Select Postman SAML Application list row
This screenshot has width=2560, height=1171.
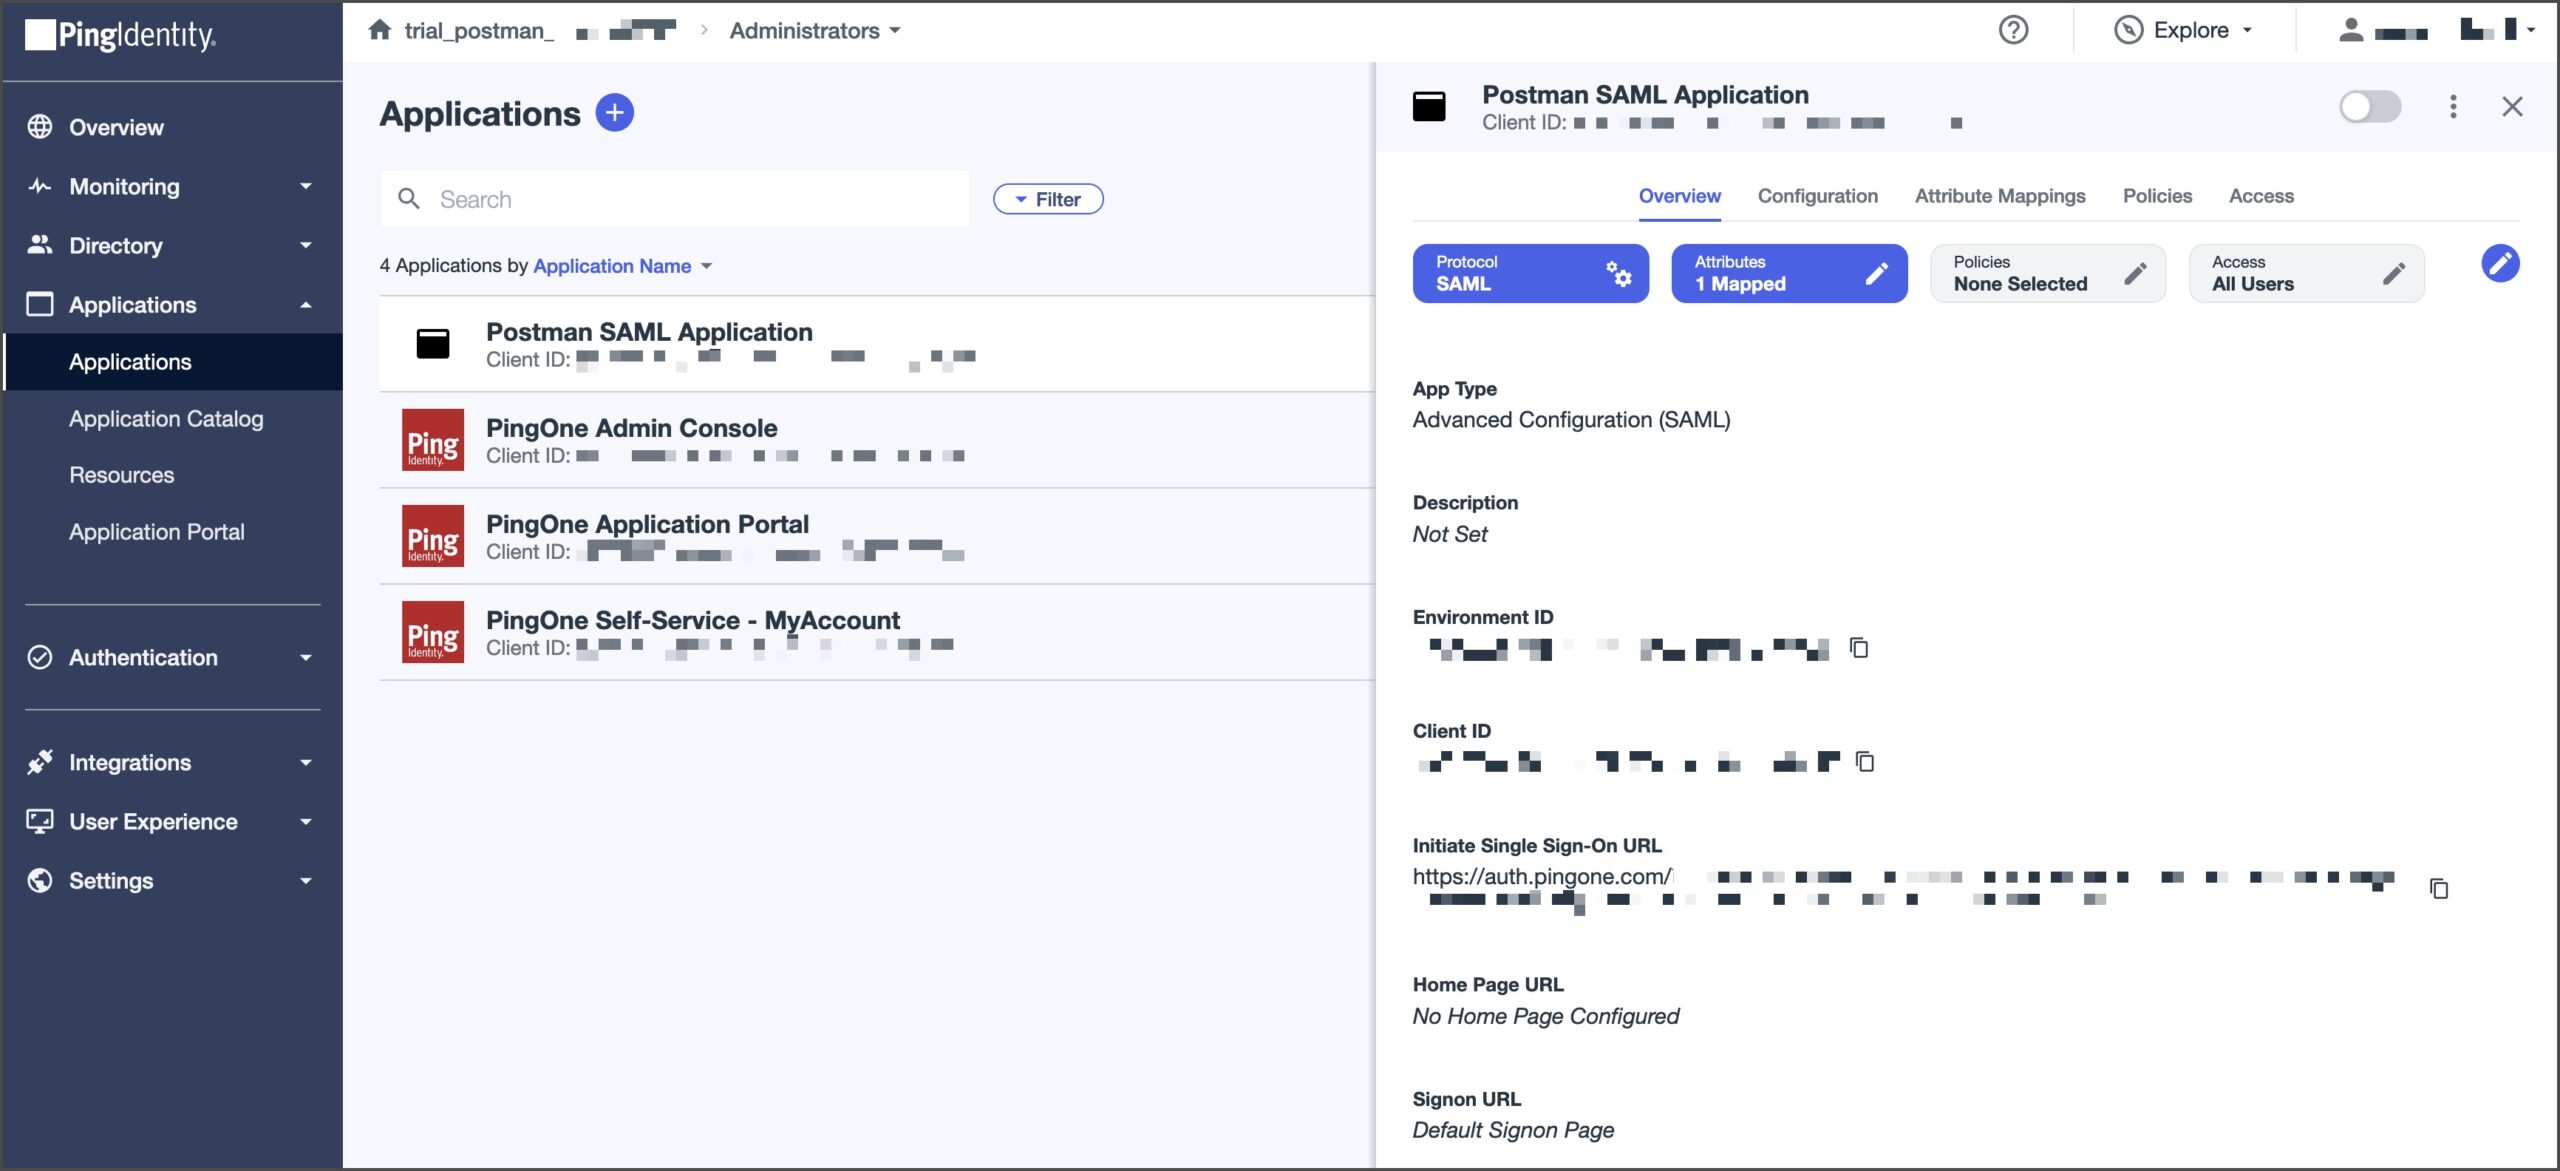877,344
